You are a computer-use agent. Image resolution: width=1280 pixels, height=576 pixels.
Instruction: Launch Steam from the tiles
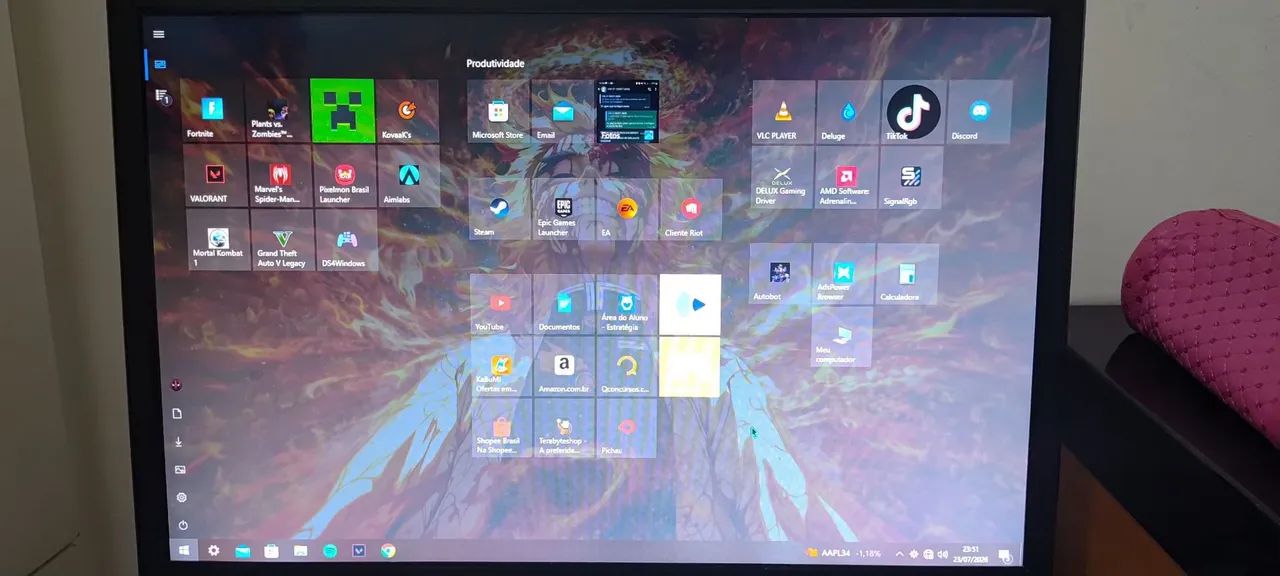coord(498,210)
